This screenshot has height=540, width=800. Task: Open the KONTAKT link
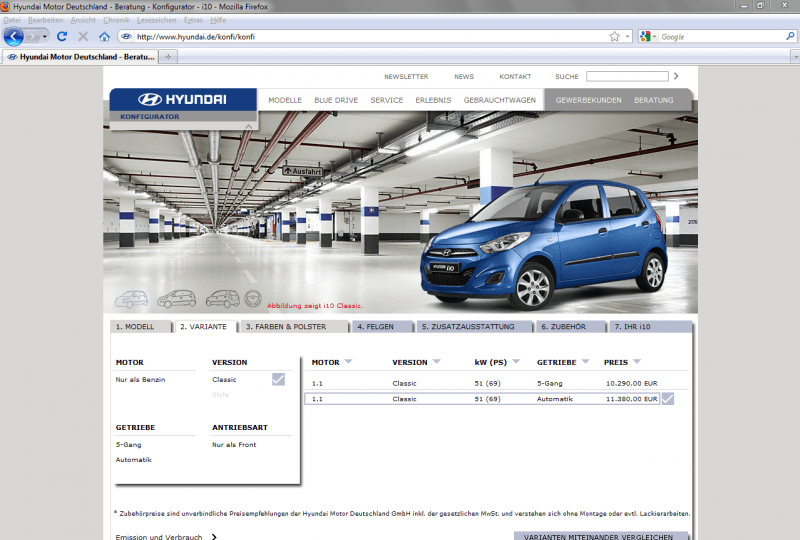click(515, 77)
